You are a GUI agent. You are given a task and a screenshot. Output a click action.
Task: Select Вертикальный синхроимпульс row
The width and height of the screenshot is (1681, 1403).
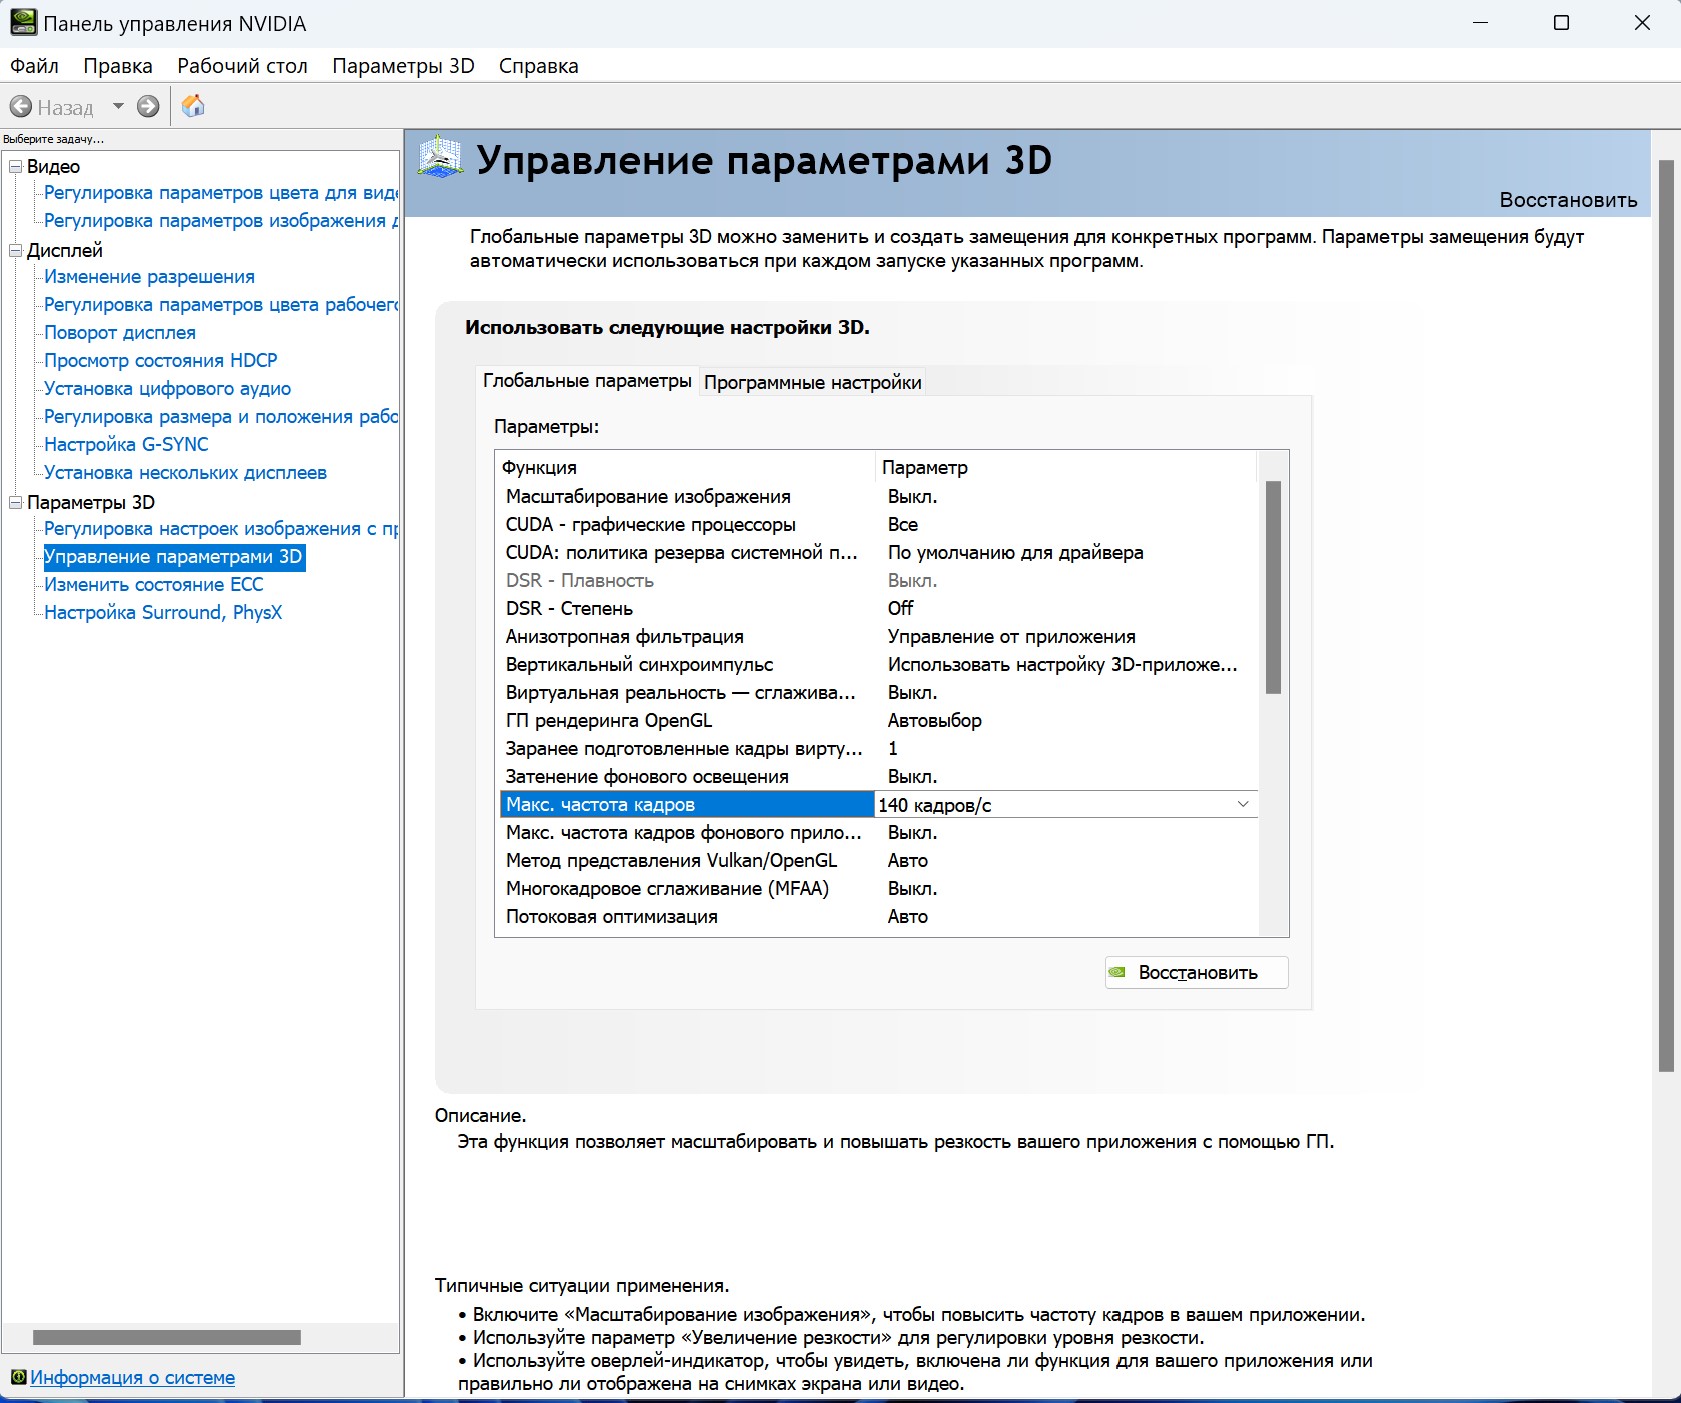(877, 665)
